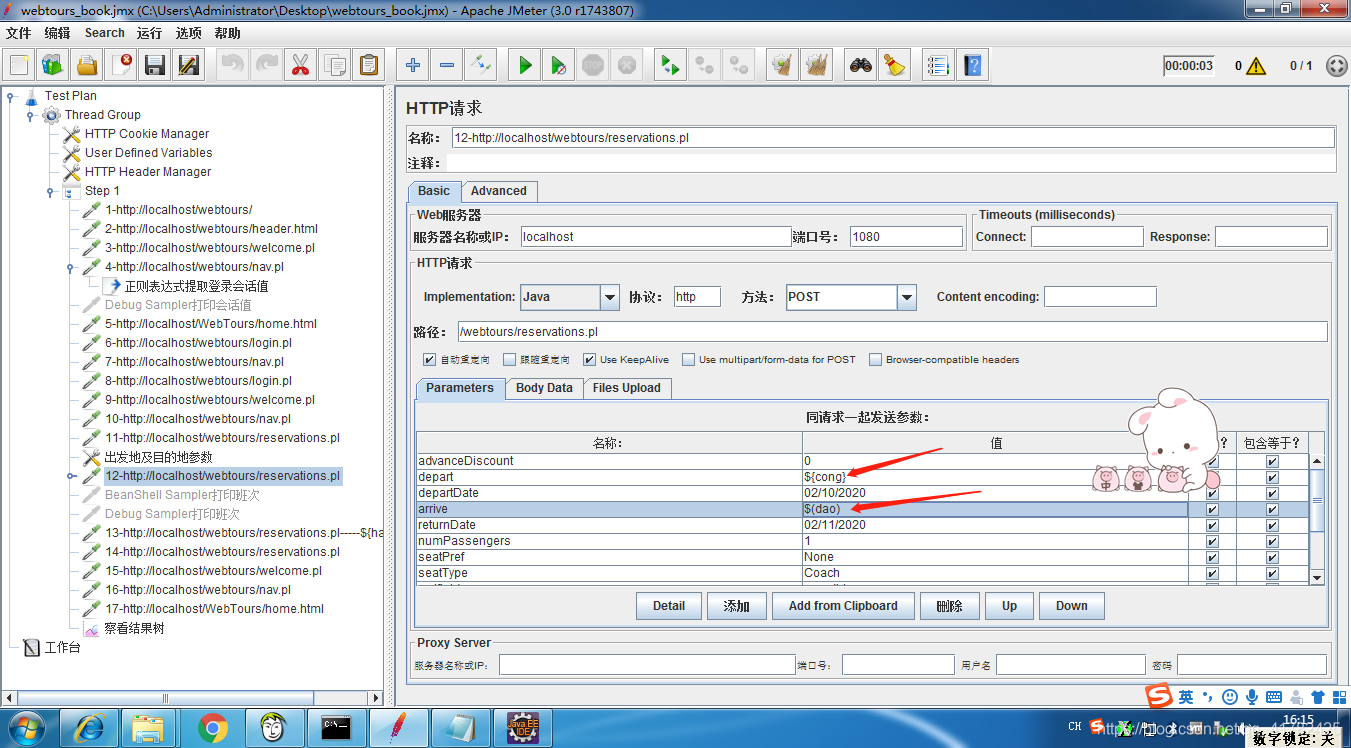Click the parameters table vertical scrollbar
Viewport: 1351px width, 748px height.
(1317, 518)
